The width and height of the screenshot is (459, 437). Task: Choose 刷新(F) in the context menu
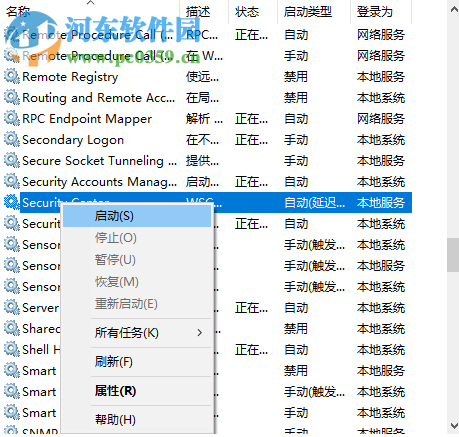coord(137,362)
